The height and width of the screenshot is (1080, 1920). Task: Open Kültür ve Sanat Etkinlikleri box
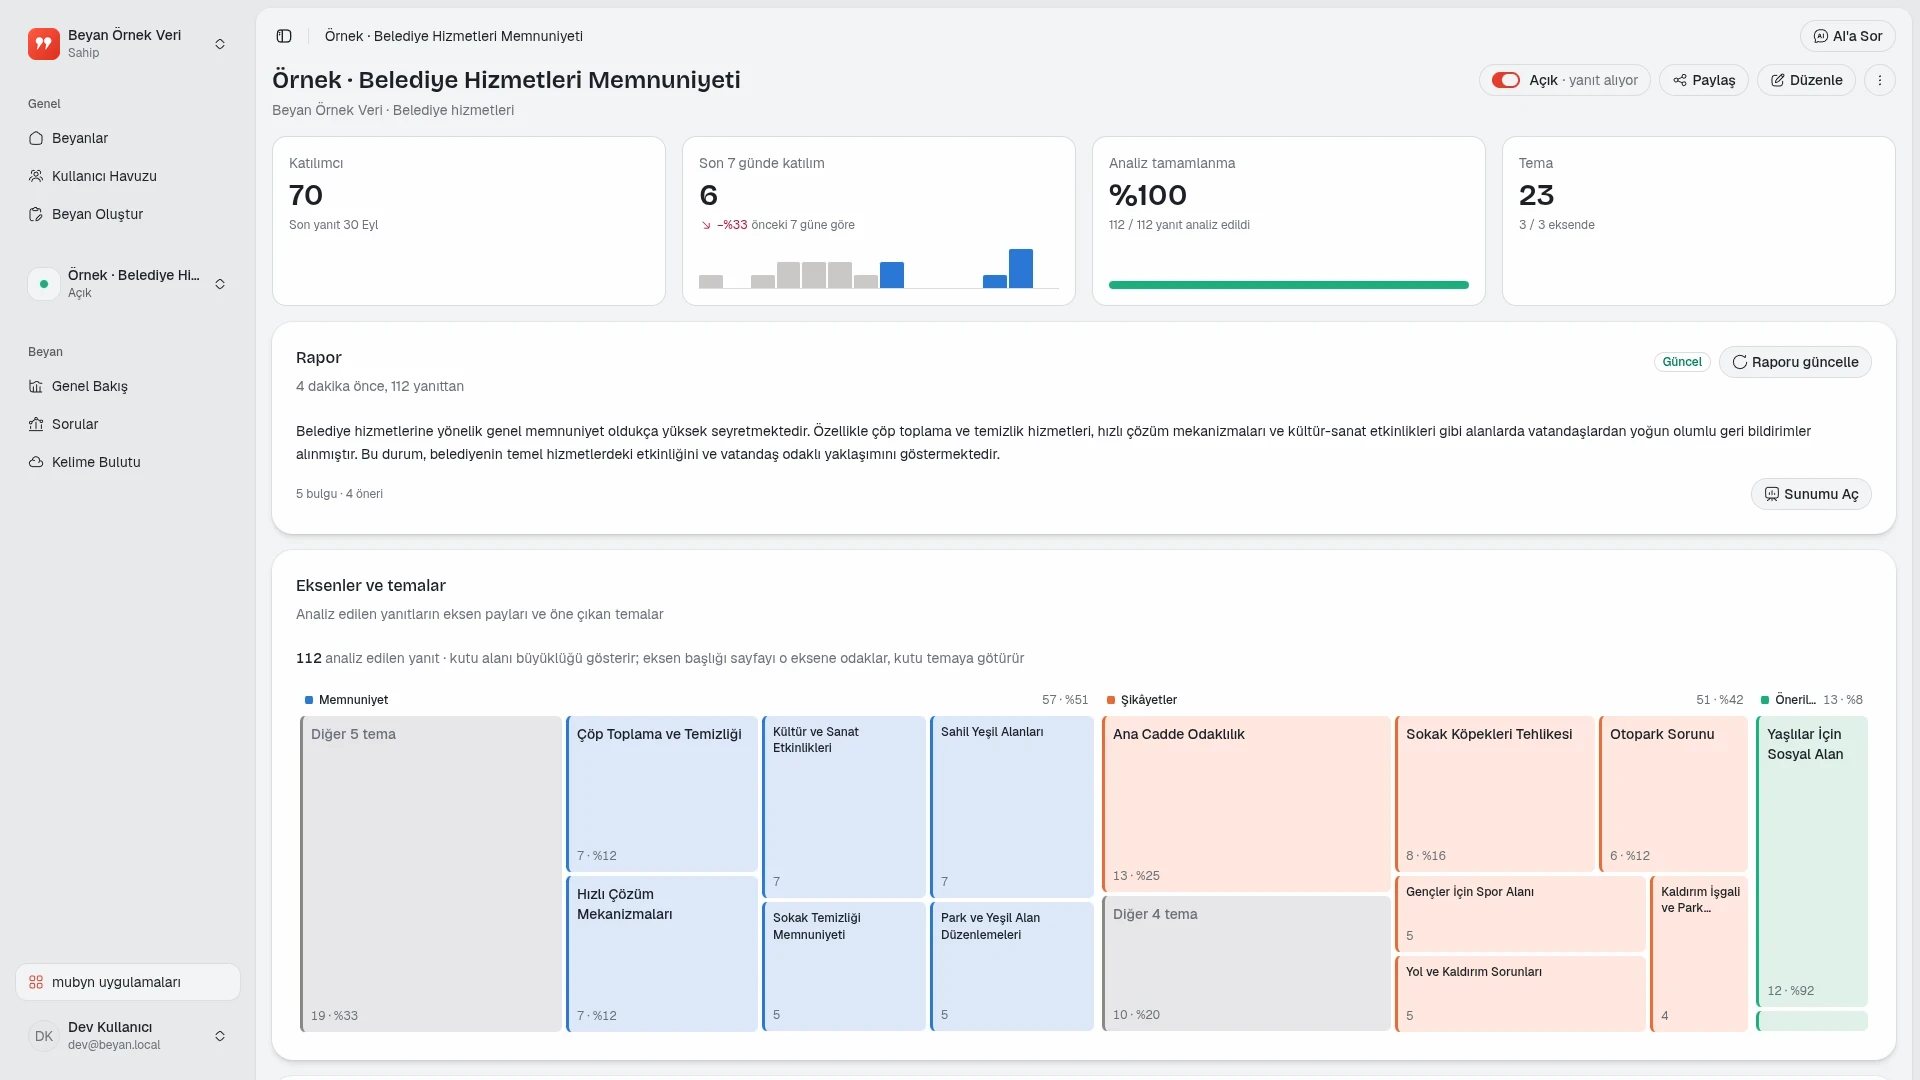point(844,807)
